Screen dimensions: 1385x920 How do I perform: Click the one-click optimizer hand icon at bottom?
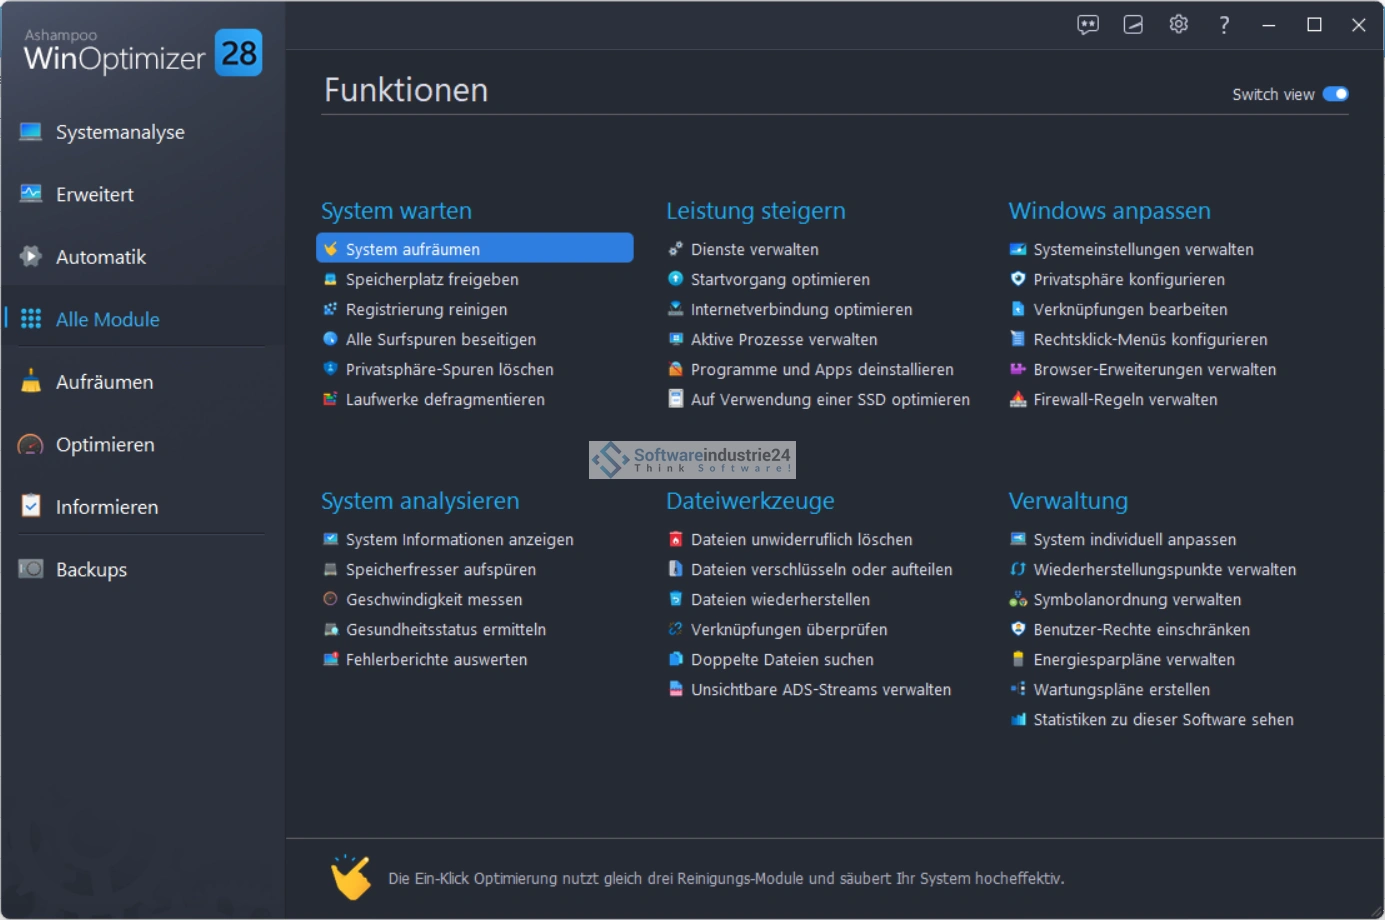tap(350, 877)
